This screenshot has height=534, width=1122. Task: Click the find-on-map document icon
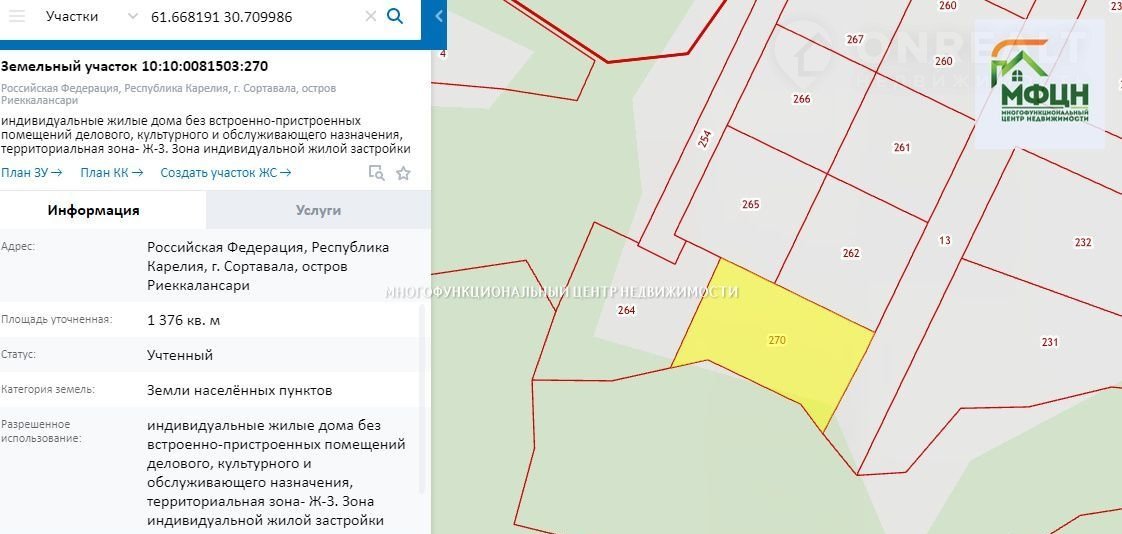376,173
